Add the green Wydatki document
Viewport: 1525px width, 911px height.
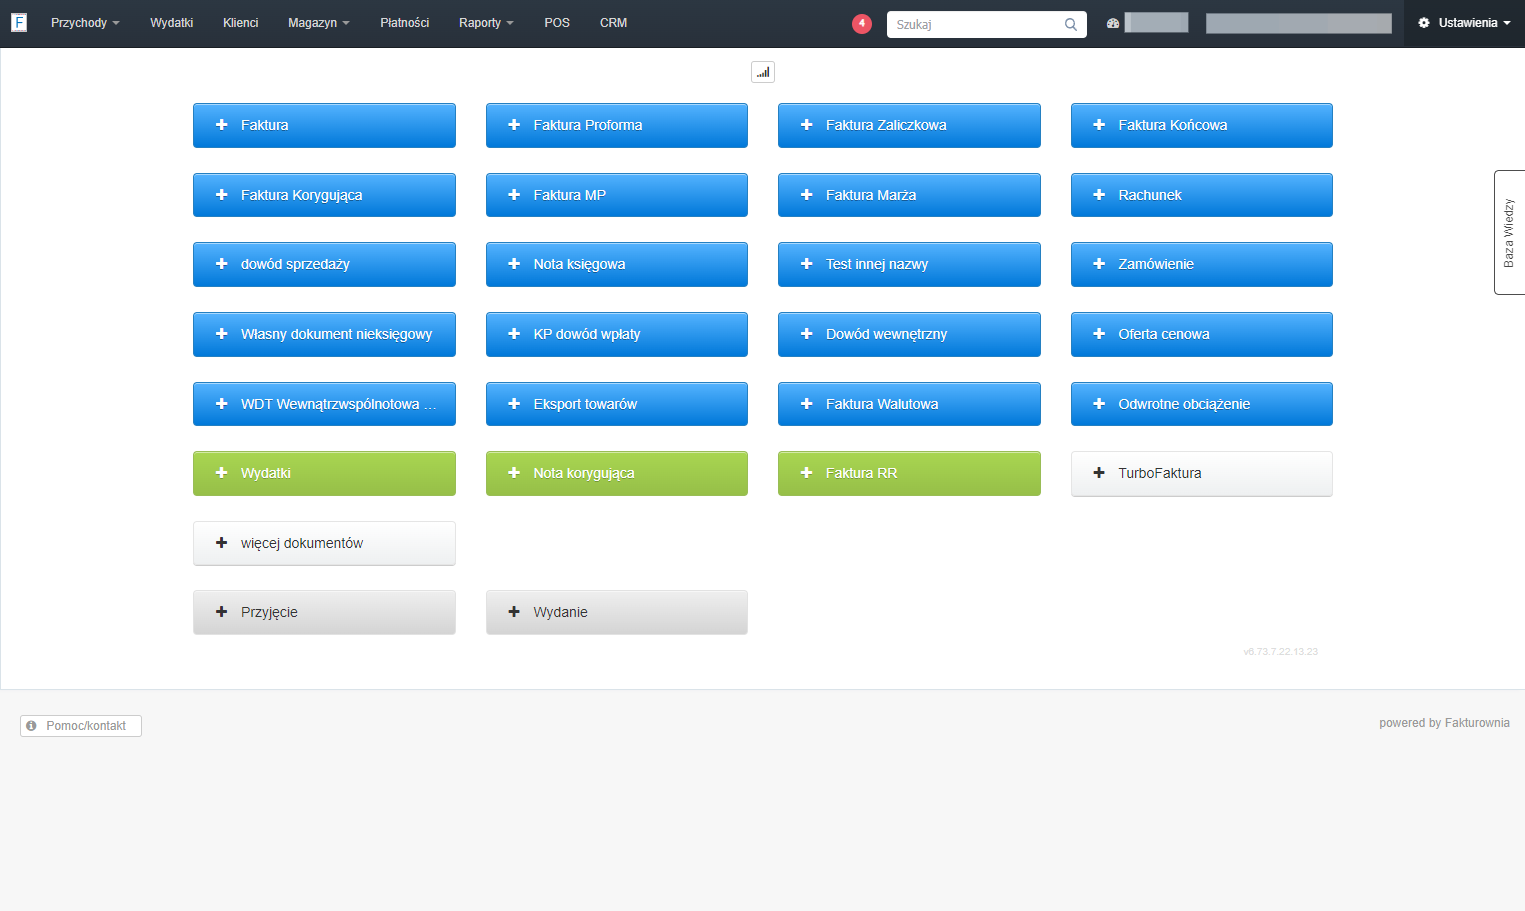click(x=324, y=473)
